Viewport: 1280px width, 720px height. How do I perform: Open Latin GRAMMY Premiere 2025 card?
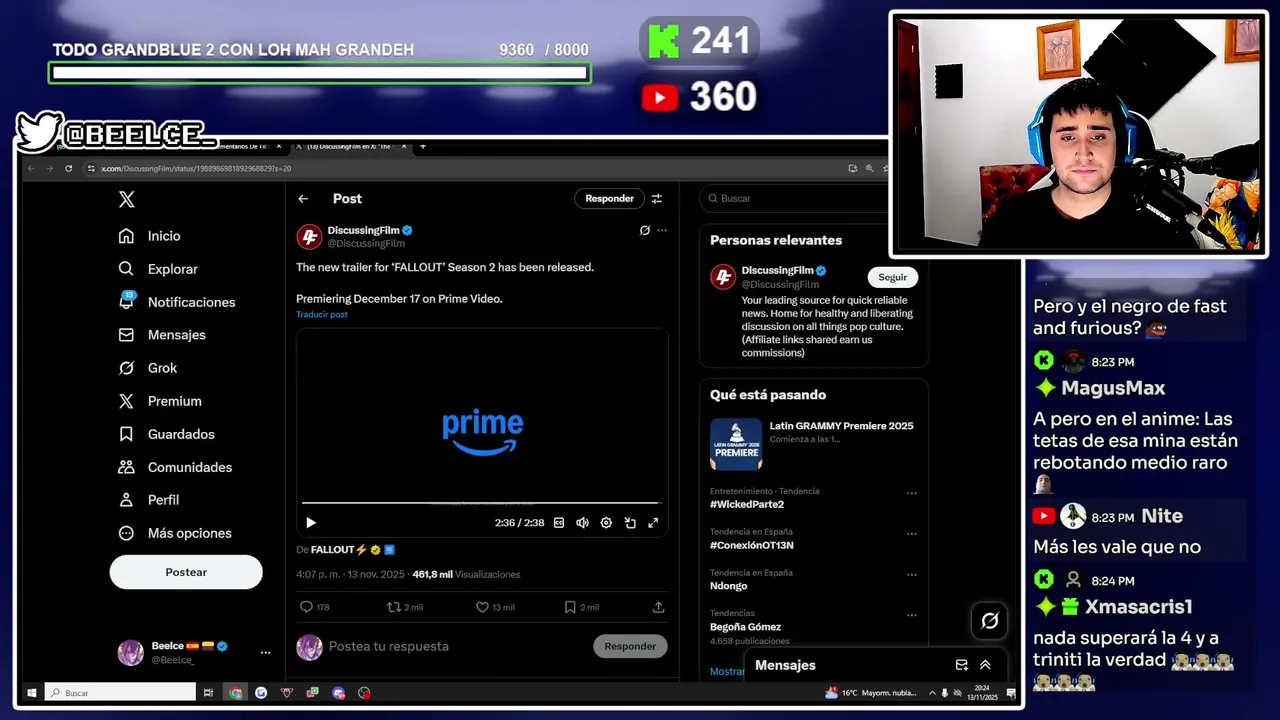tap(812, 444)
